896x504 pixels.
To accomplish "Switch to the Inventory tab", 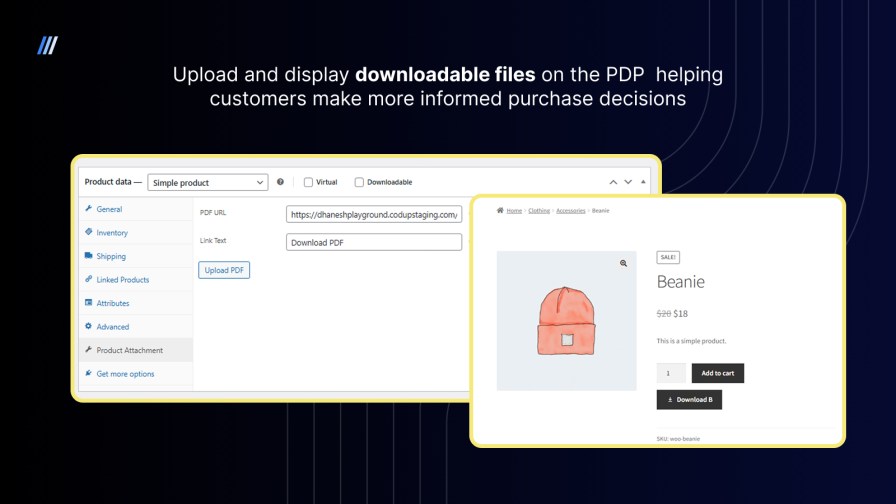I will [x=136, y=233].
